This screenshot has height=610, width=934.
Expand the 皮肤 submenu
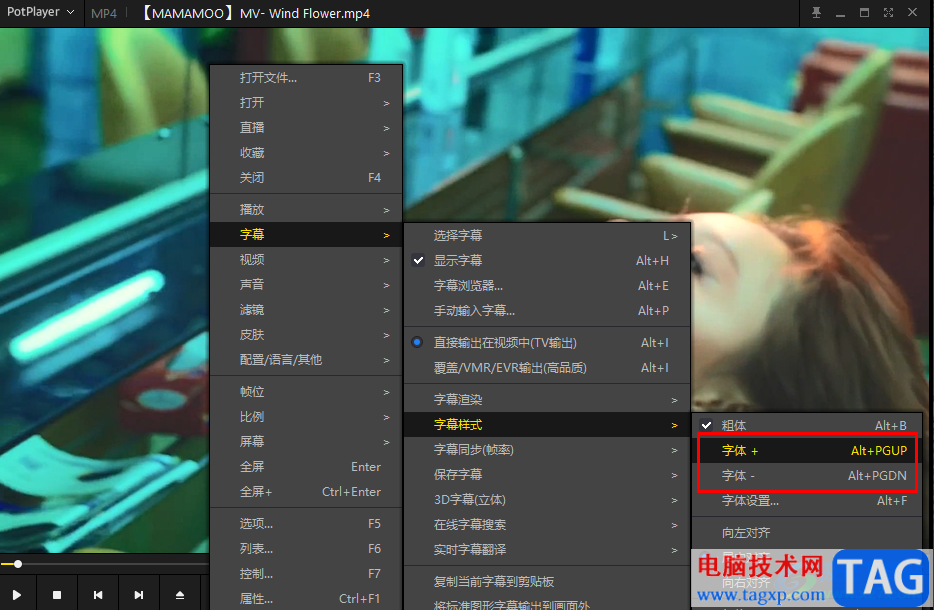(306, 335)
